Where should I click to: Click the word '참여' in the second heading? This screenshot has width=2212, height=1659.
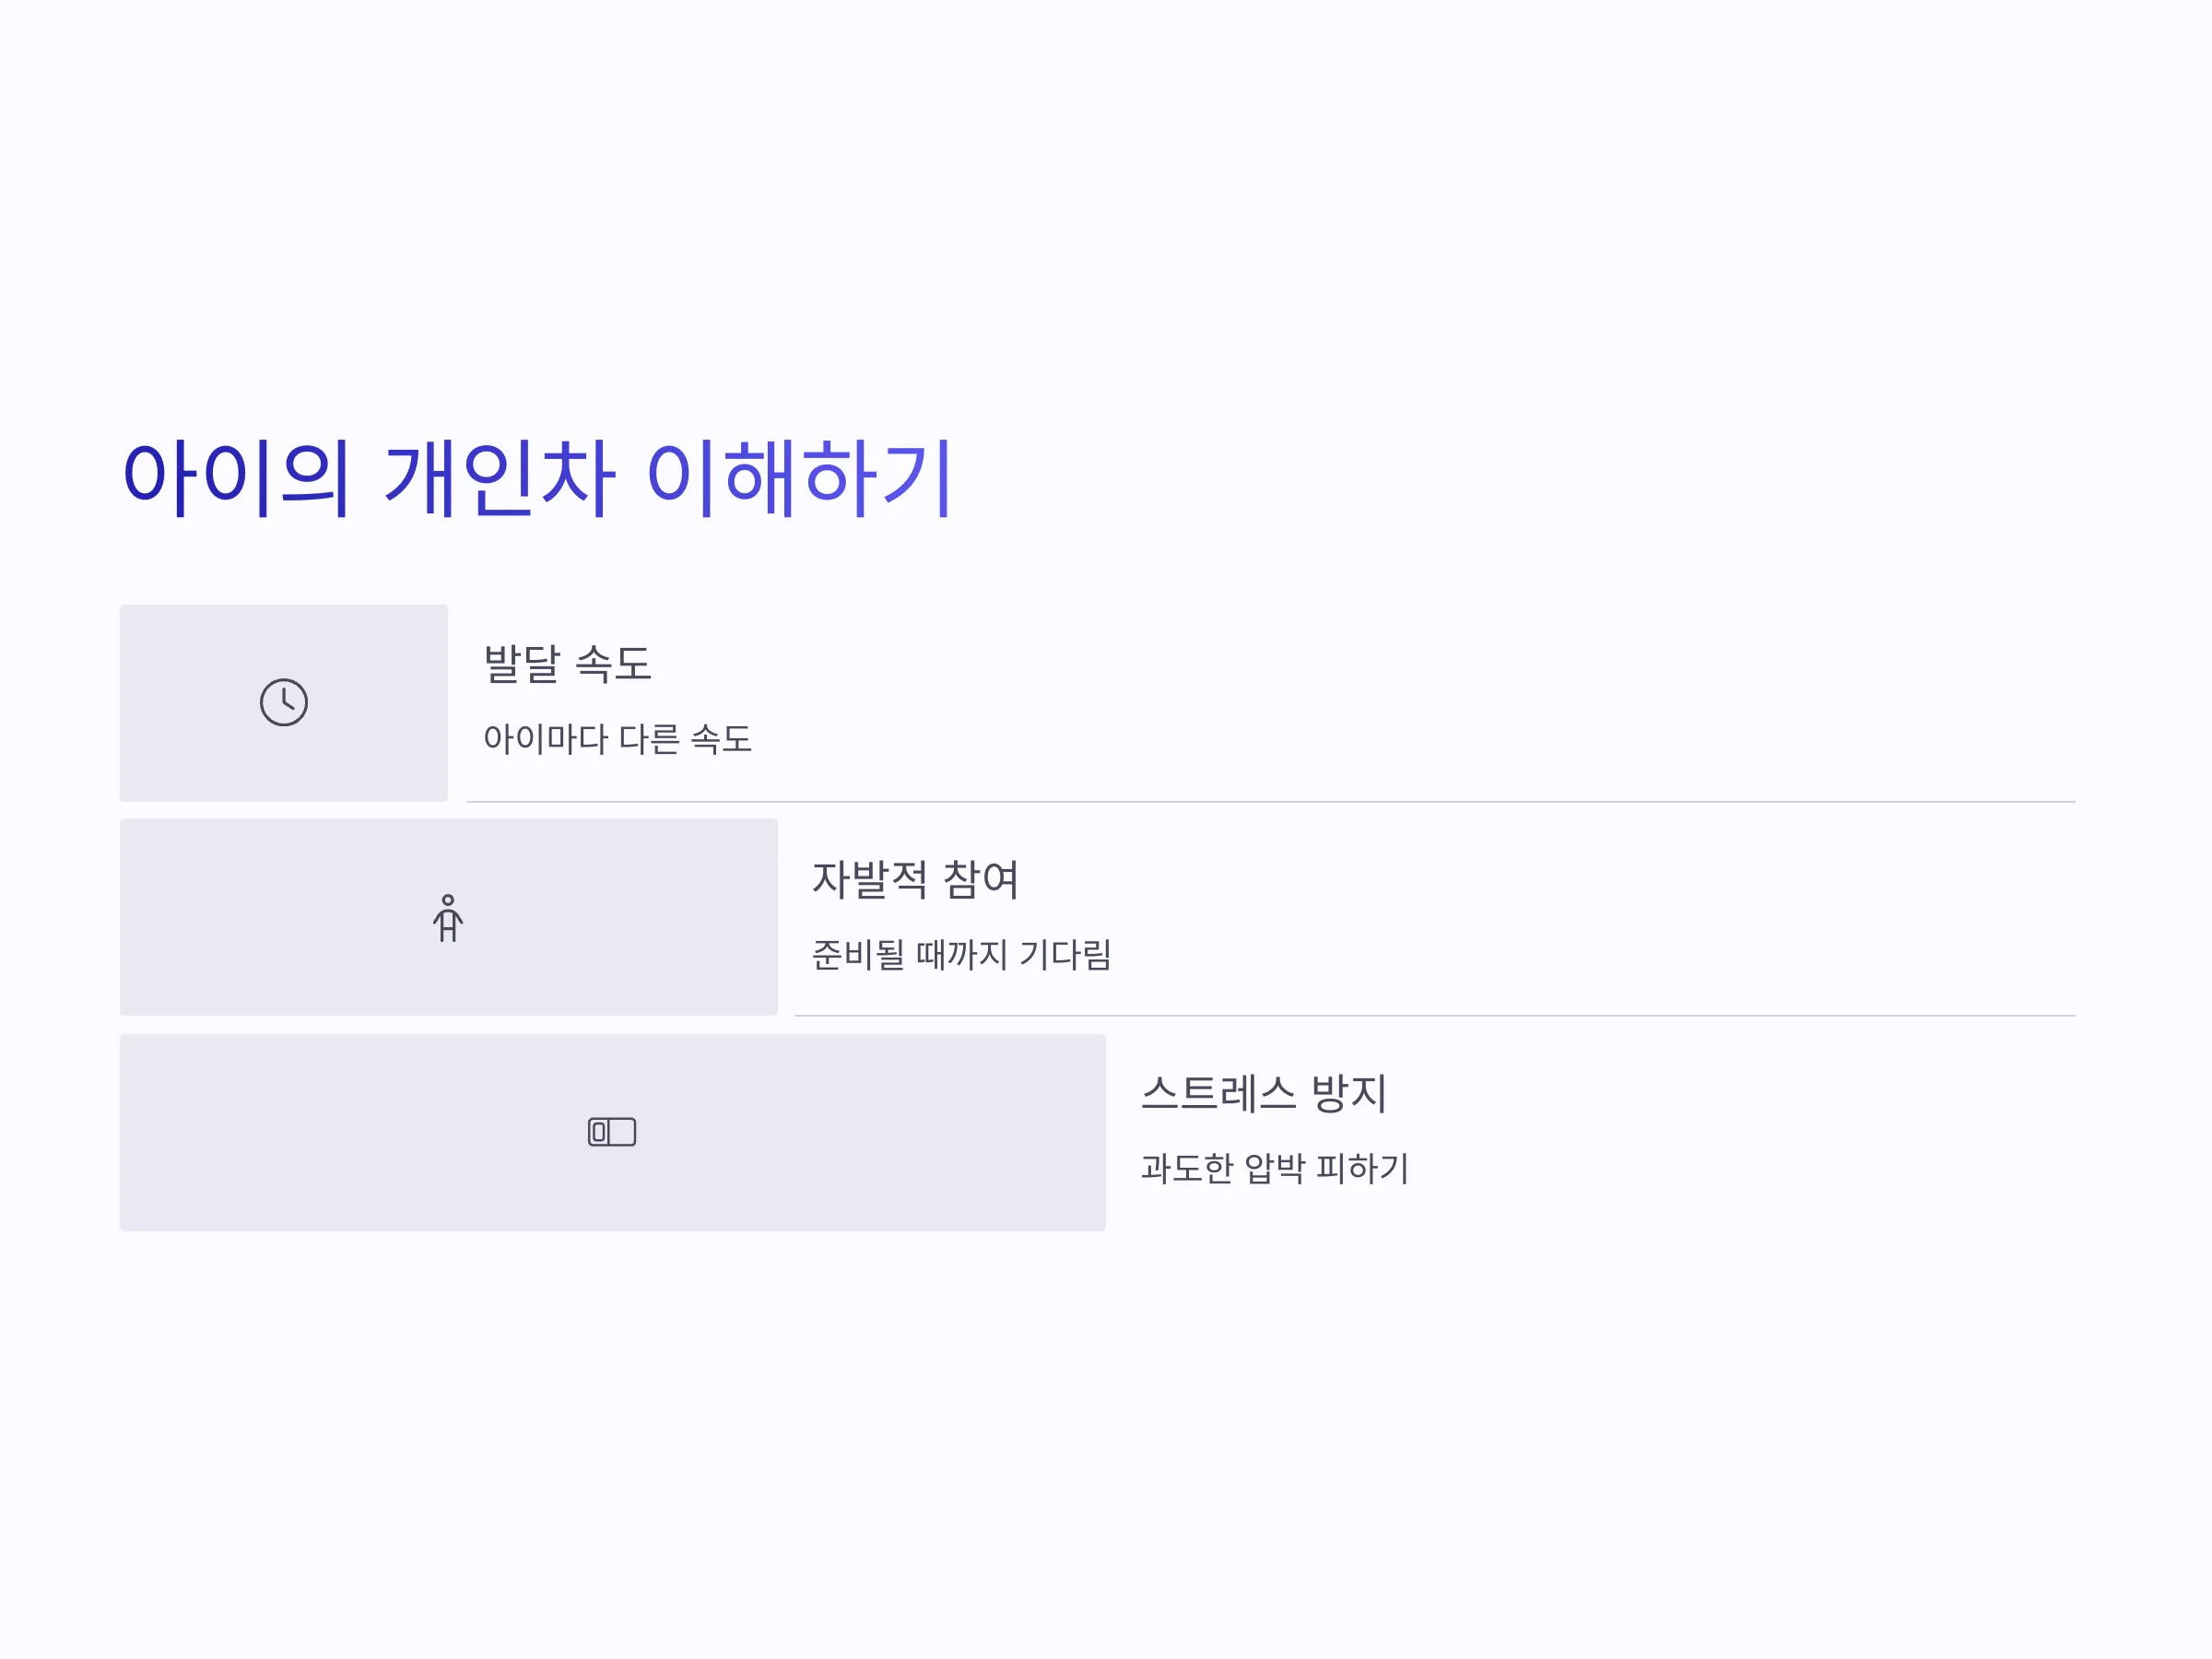pos(980,879)
